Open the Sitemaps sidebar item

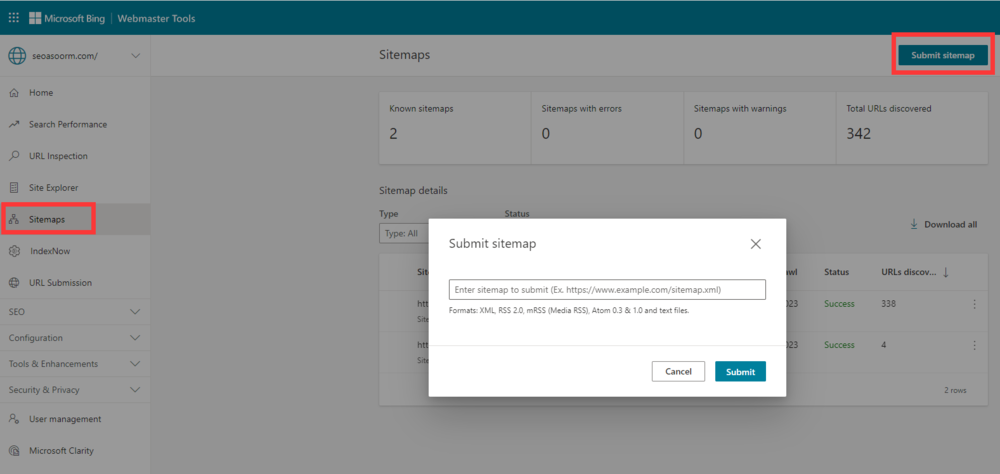click(x=47, y=219)
